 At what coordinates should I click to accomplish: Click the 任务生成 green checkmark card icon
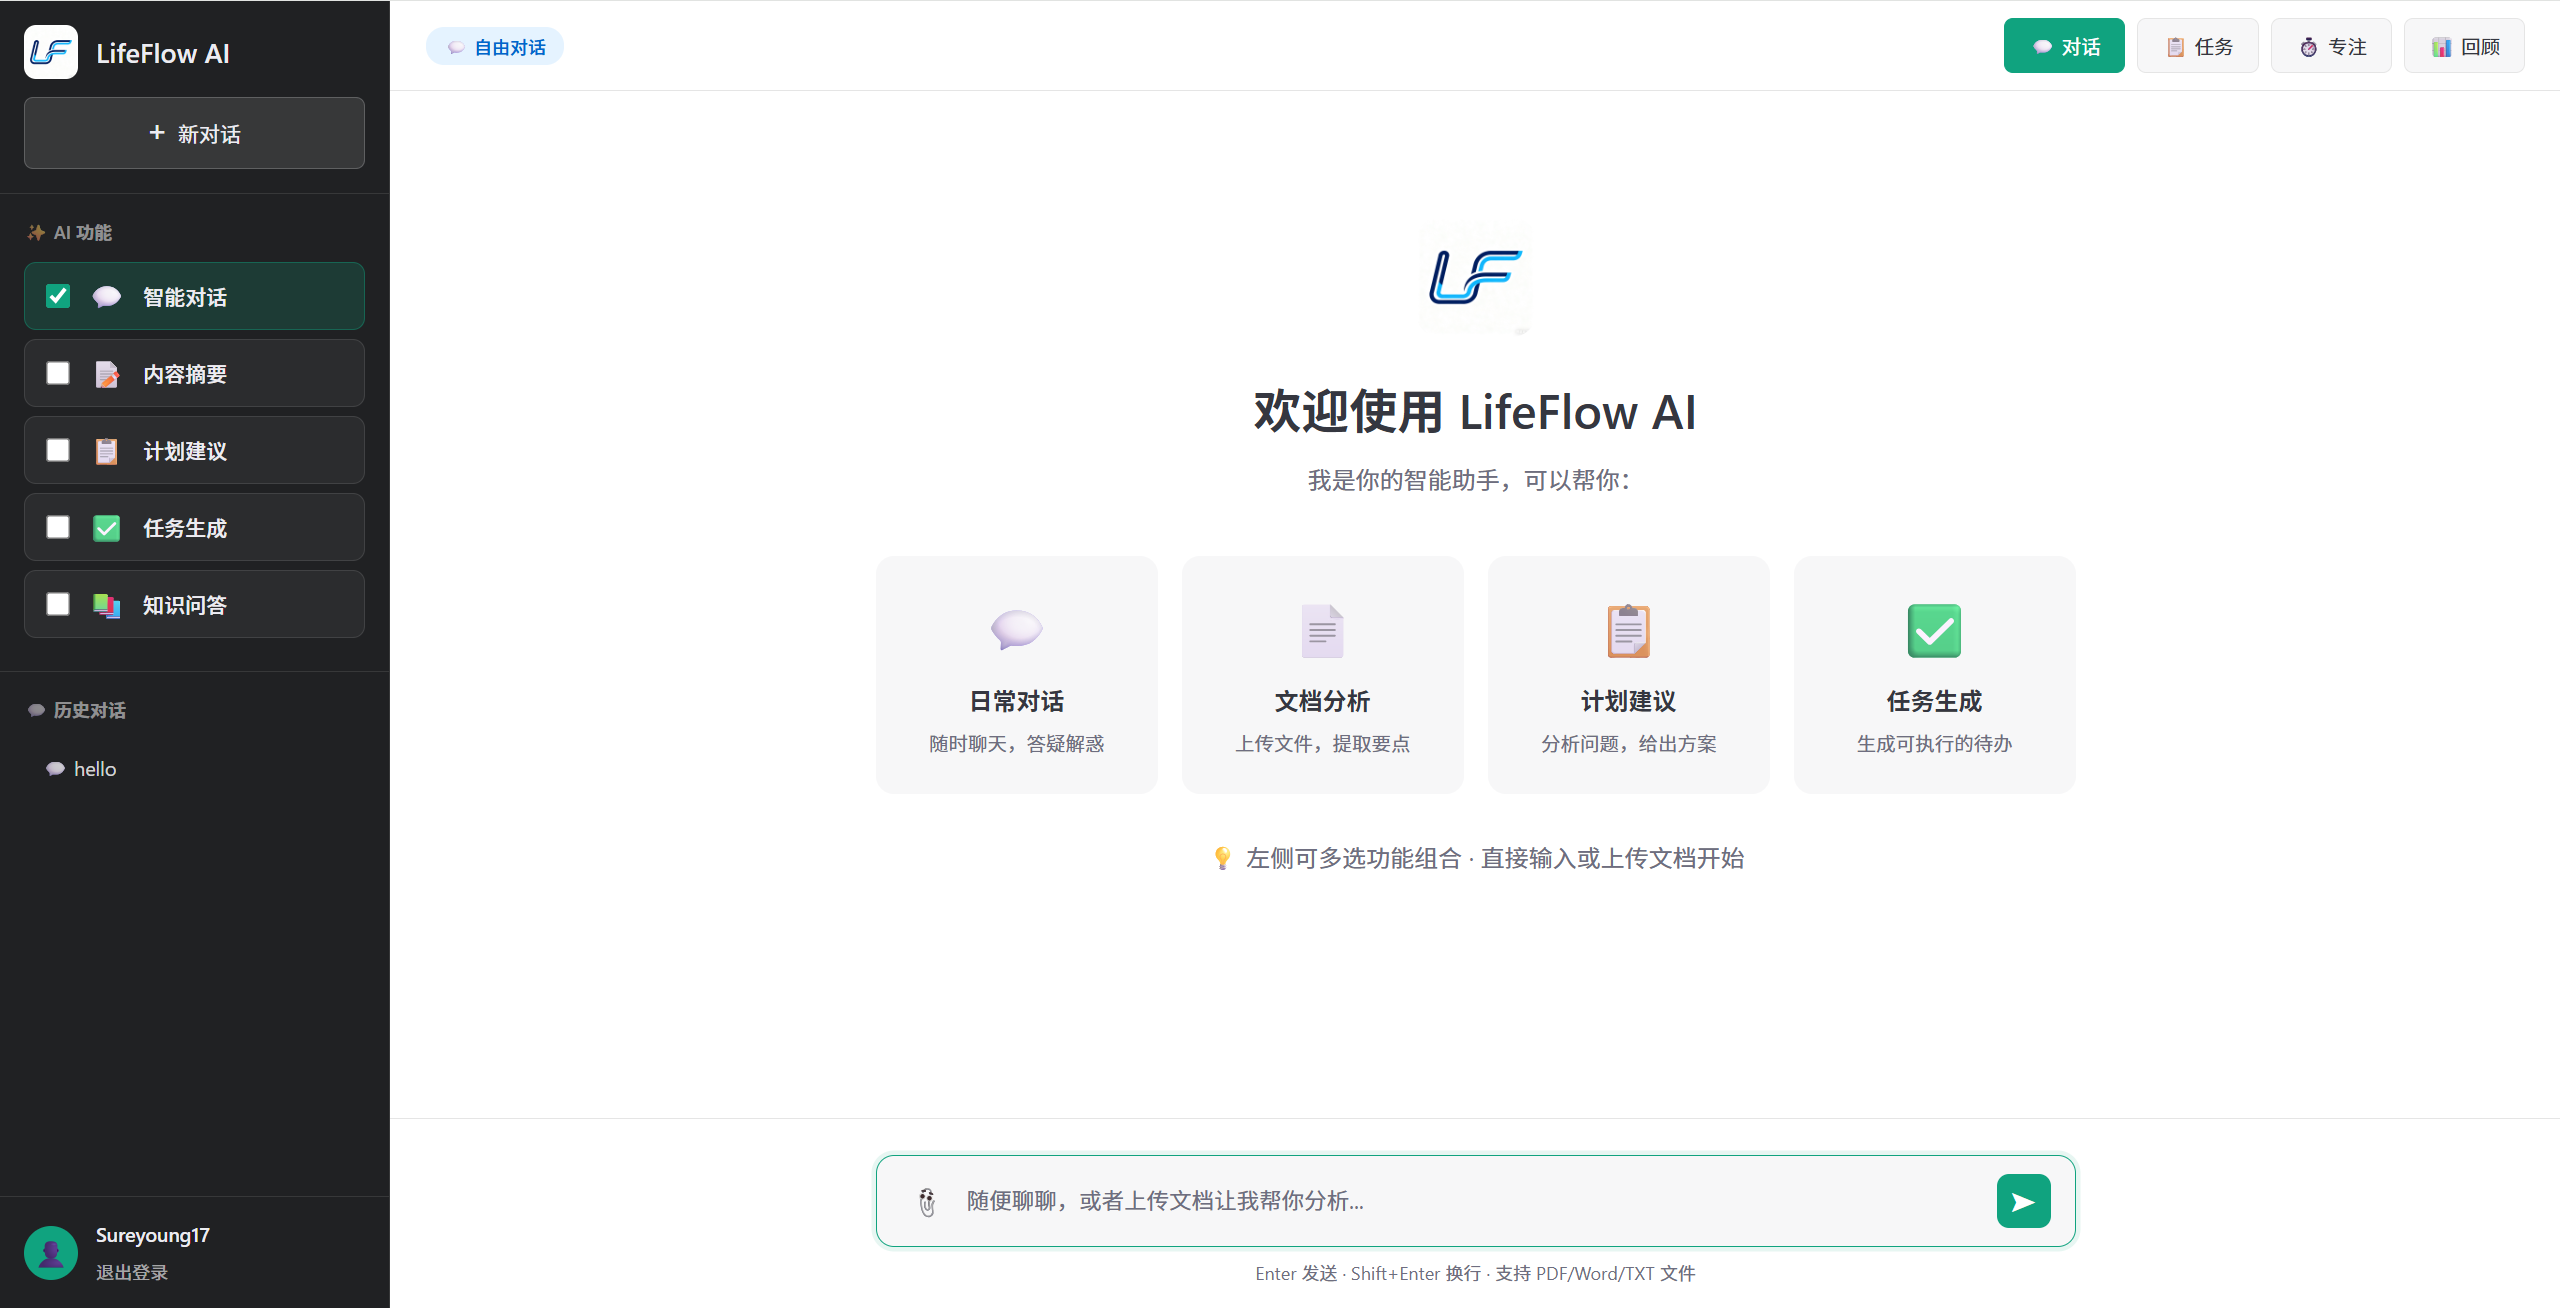click(x=1934, y=631)
